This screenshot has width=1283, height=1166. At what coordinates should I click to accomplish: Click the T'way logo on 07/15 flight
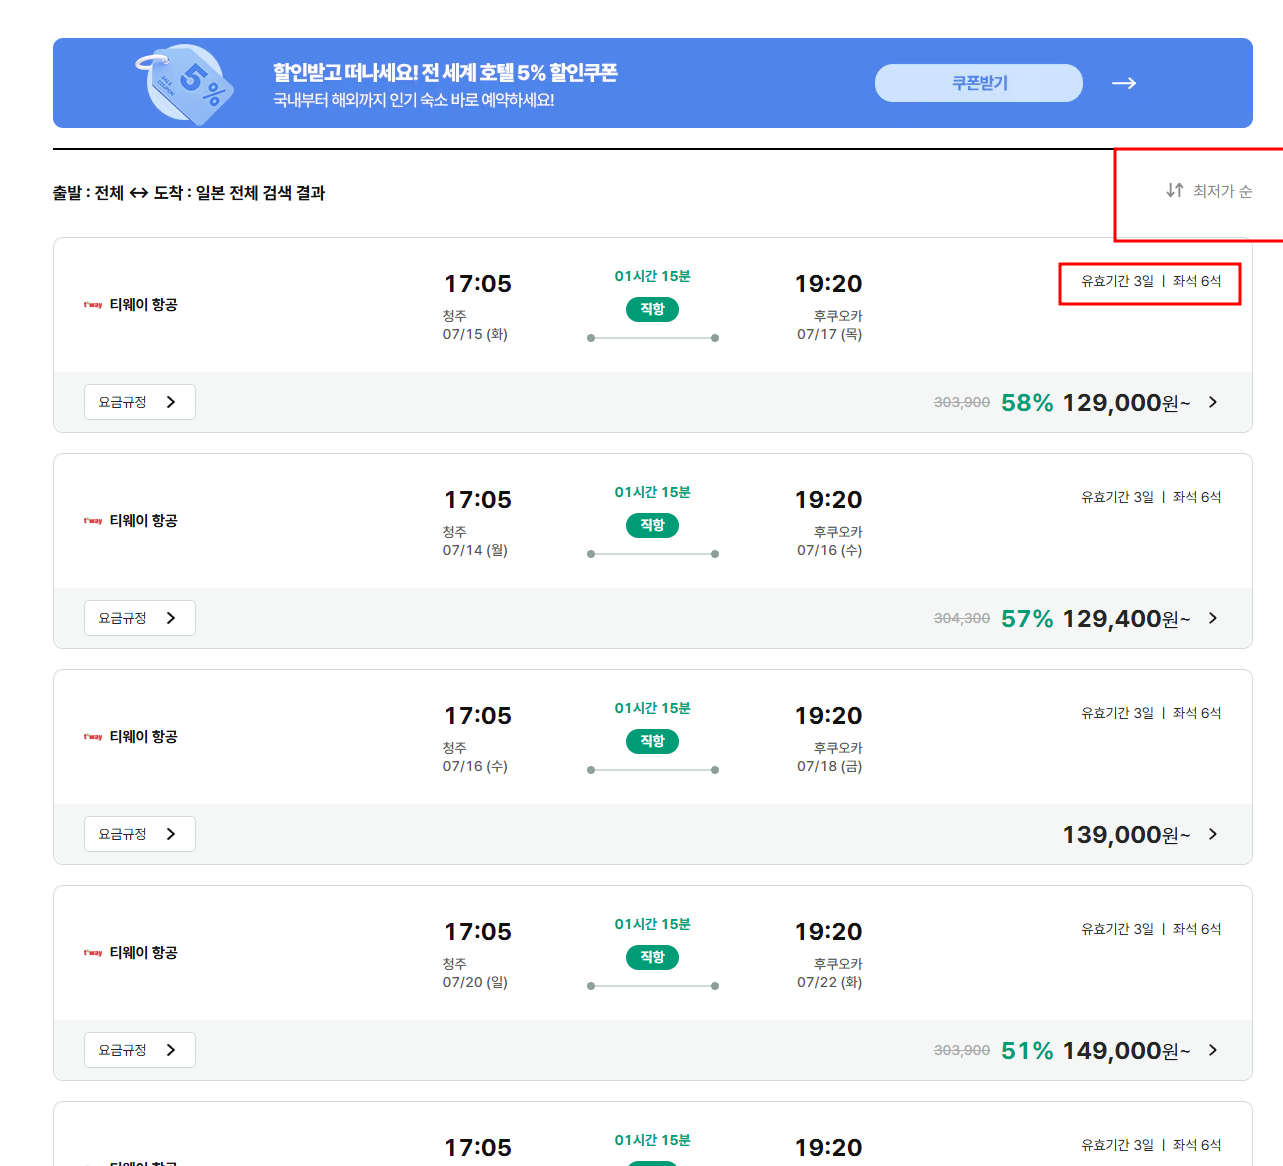pos(93,305)
